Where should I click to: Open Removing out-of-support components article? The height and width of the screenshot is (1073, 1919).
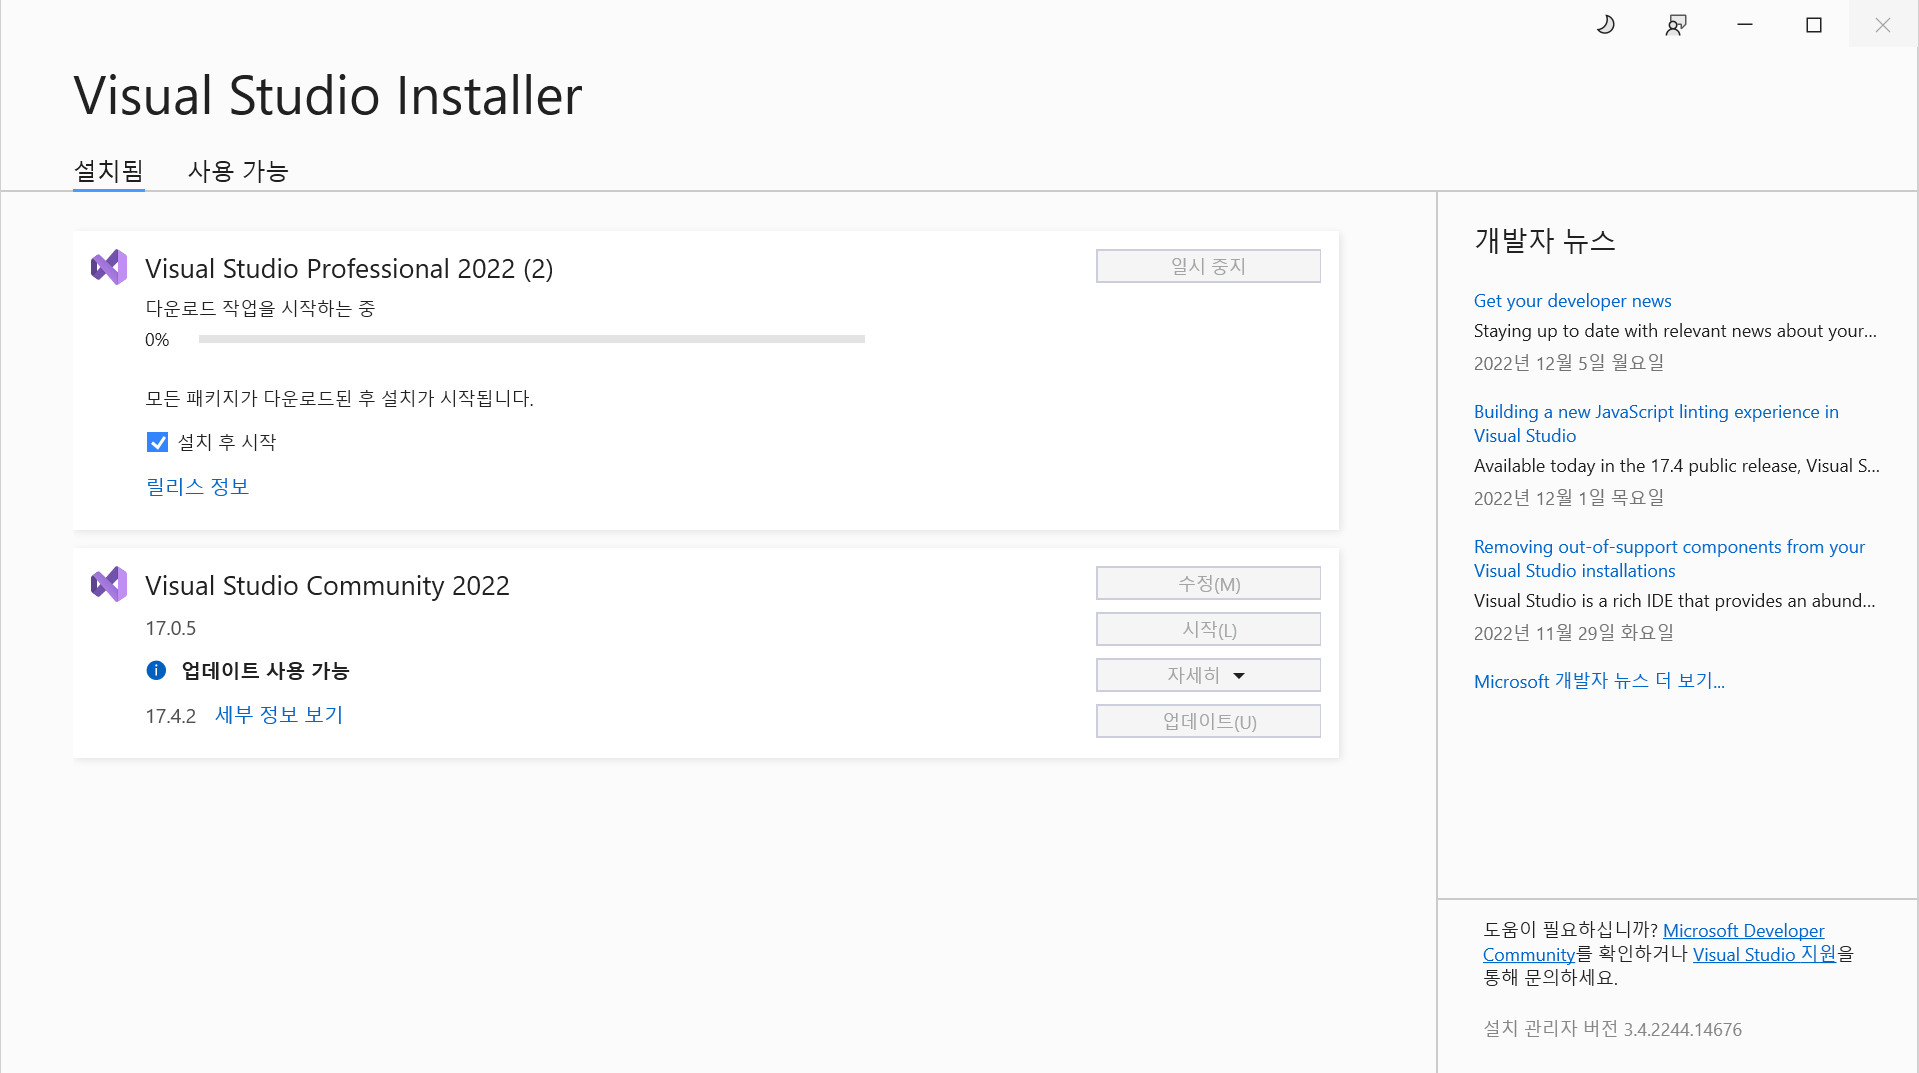point(1669,558)
